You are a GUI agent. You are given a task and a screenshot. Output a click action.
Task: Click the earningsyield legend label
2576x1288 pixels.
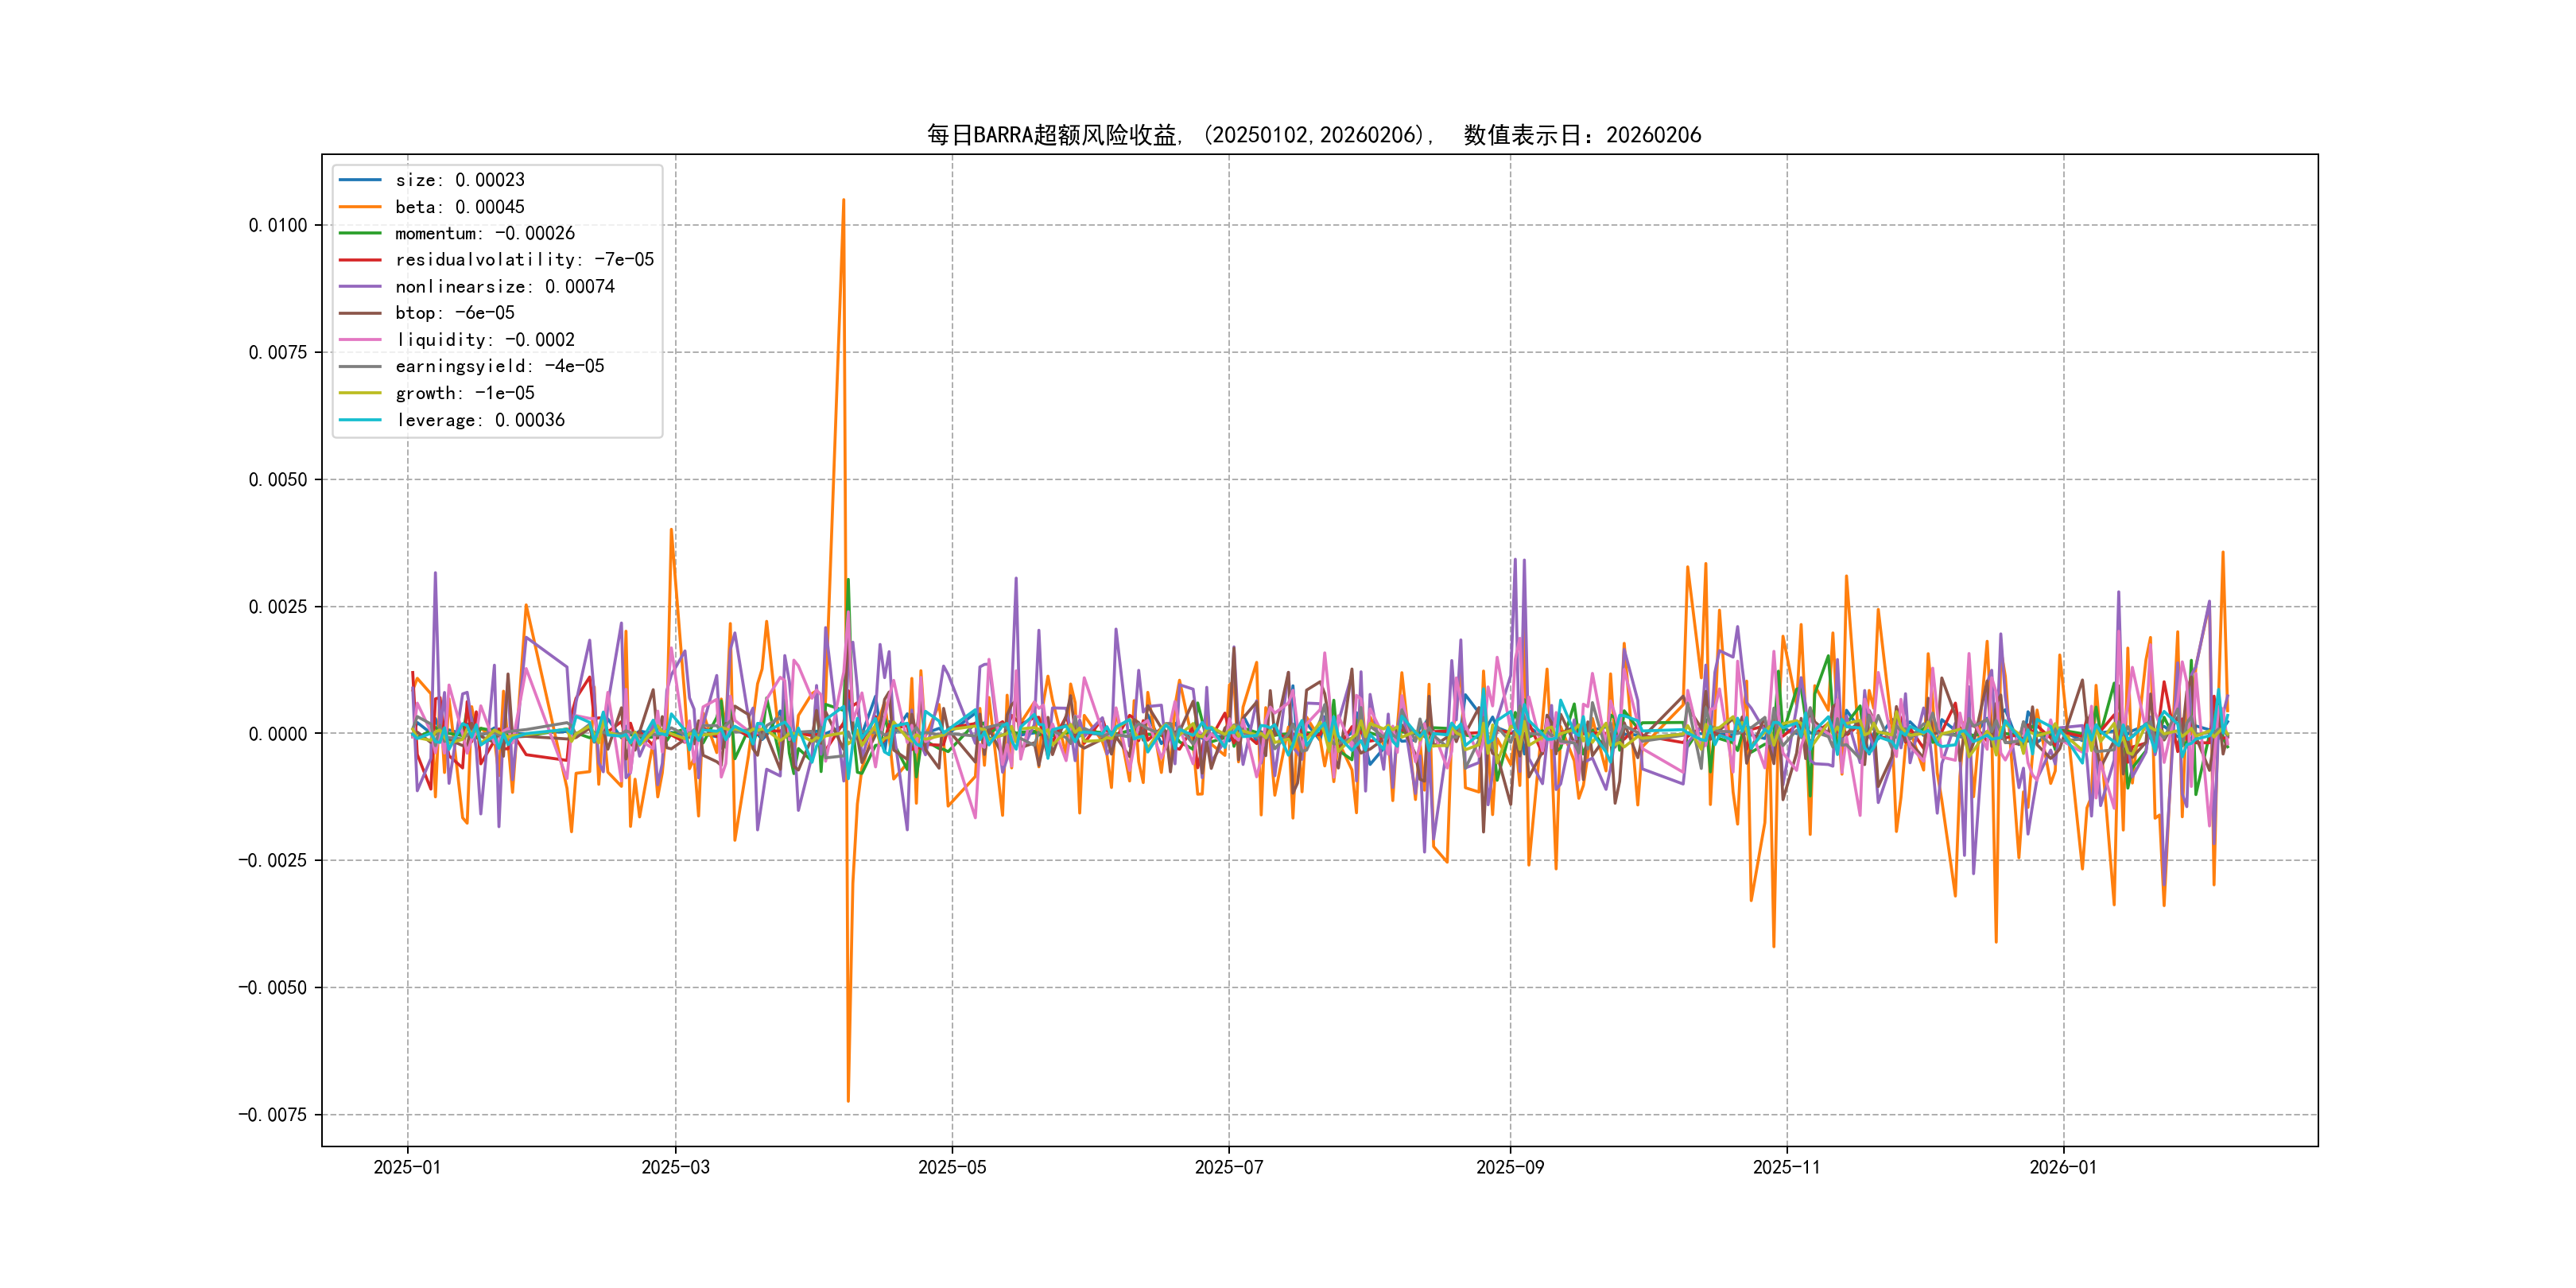(499, 367)
